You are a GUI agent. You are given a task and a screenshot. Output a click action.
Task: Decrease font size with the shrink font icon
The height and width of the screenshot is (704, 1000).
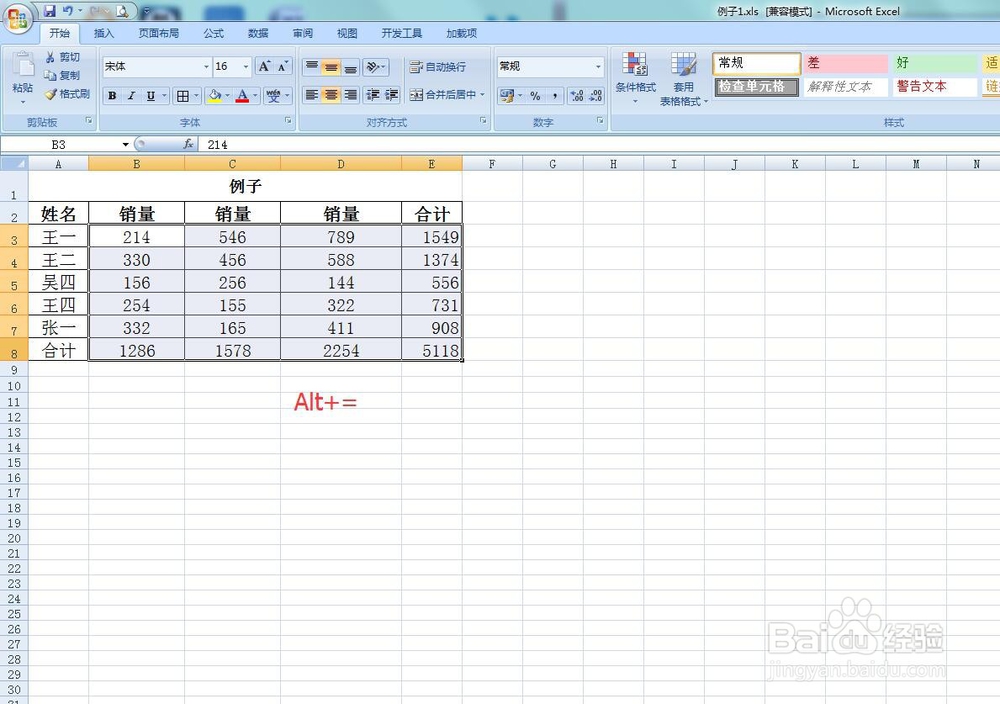tap(283, 66)
